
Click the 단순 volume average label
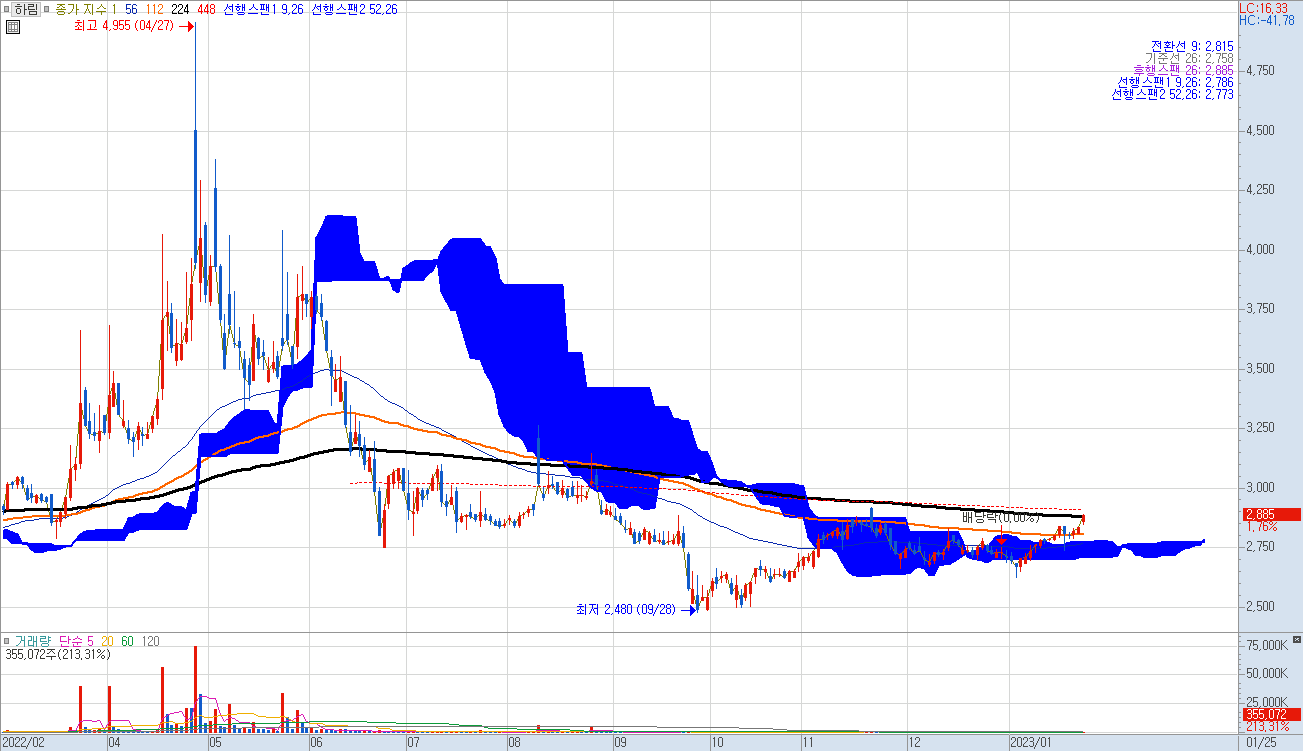point(71,640)
